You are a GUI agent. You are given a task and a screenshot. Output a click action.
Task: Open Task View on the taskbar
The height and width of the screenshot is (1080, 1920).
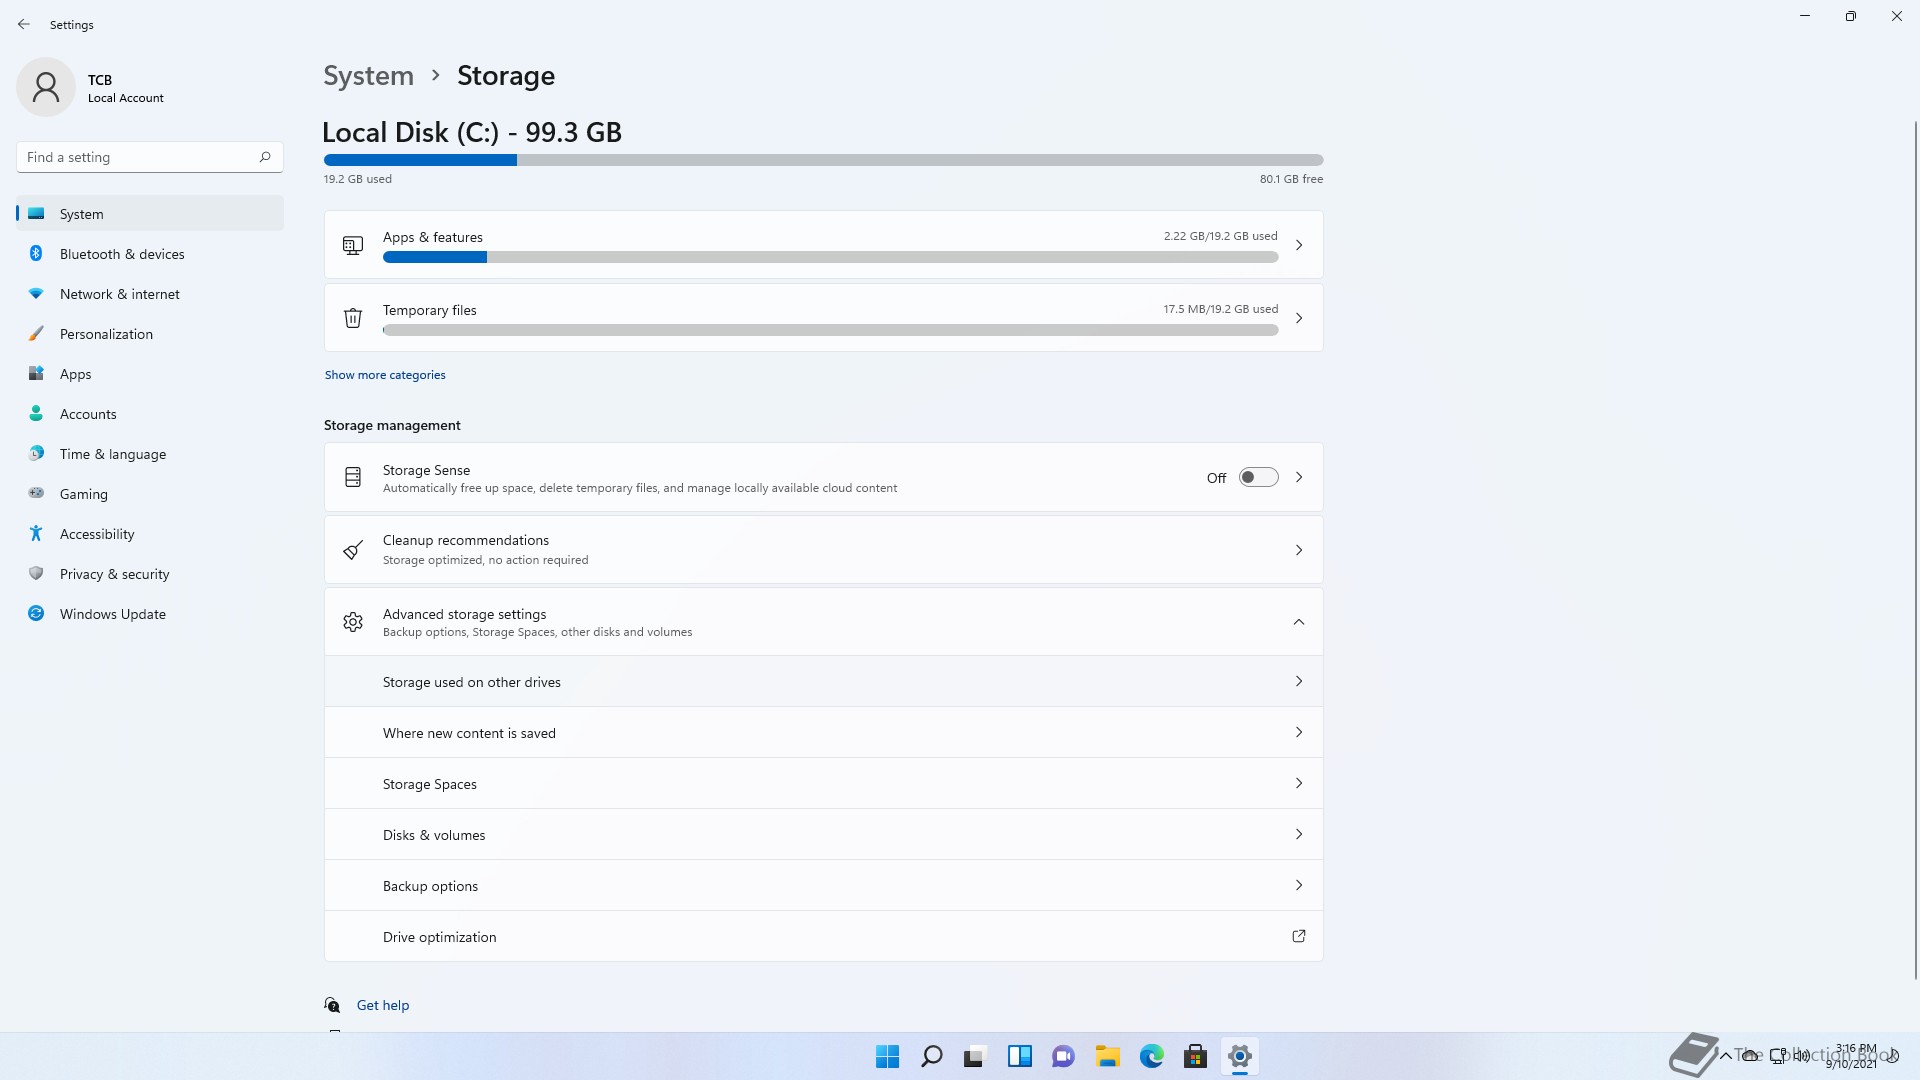tap(975, 1056)
